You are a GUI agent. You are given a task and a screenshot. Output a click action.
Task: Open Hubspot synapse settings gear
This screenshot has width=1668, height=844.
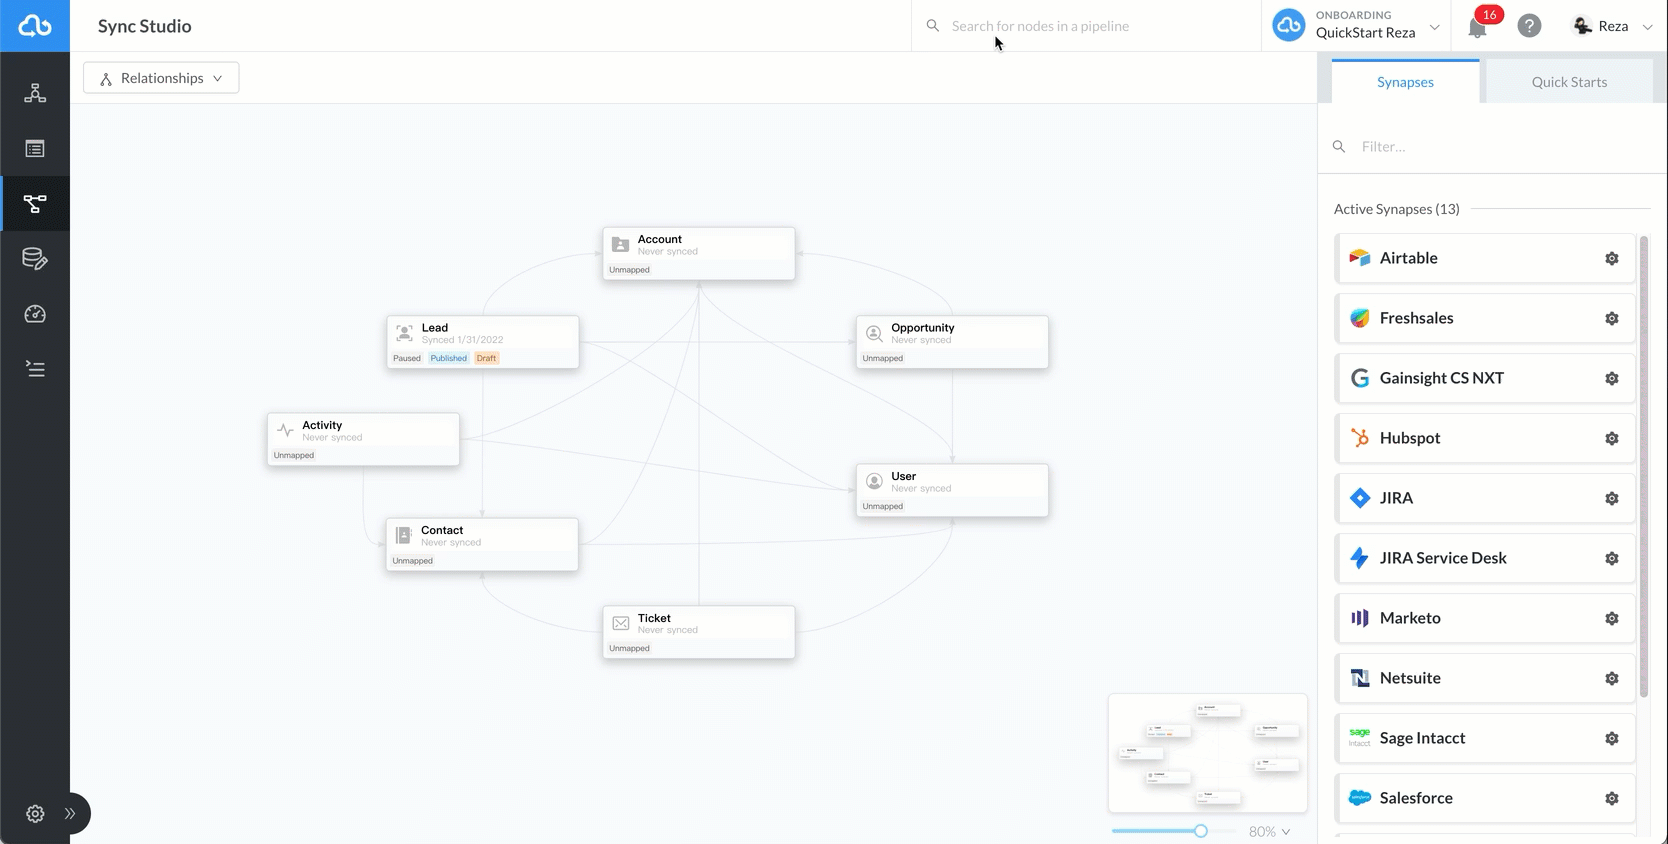(x=1612, y=438)
